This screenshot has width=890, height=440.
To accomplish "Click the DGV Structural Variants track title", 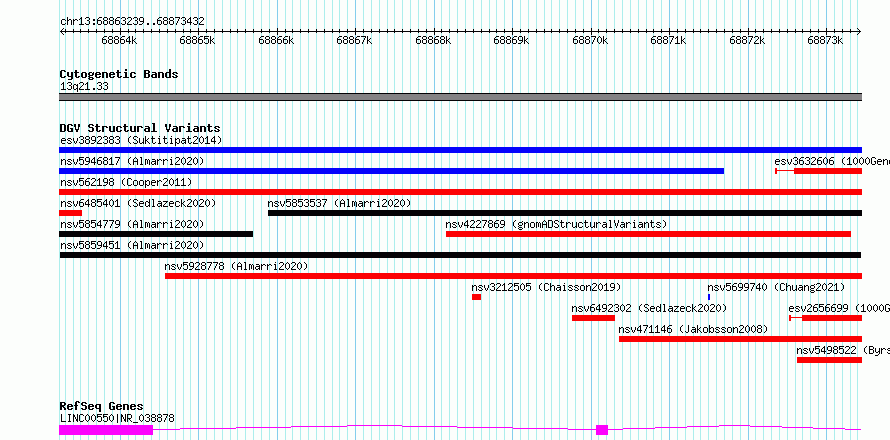I will click(140, 128).
